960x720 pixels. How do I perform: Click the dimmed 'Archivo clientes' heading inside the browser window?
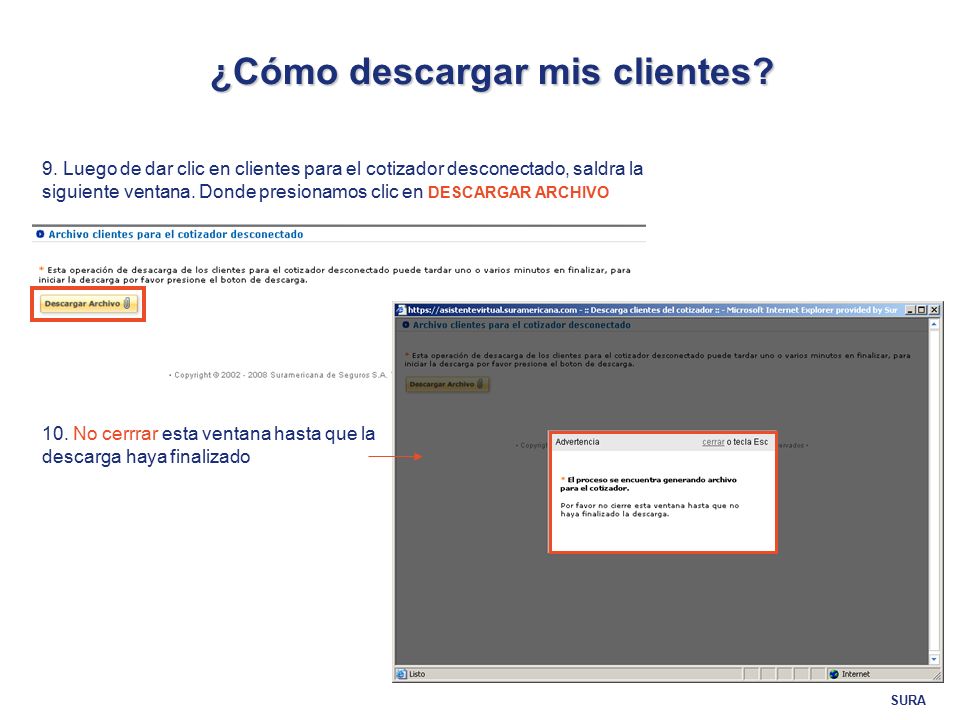point(521,325)
